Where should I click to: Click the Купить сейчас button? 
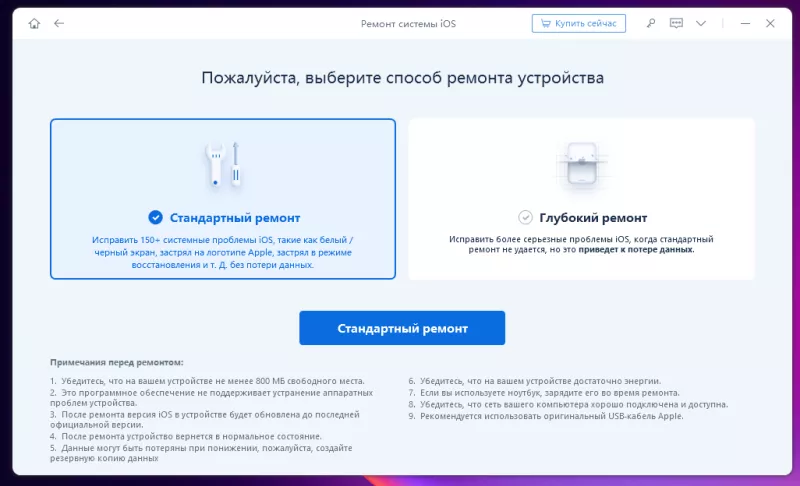pos(579,23)
